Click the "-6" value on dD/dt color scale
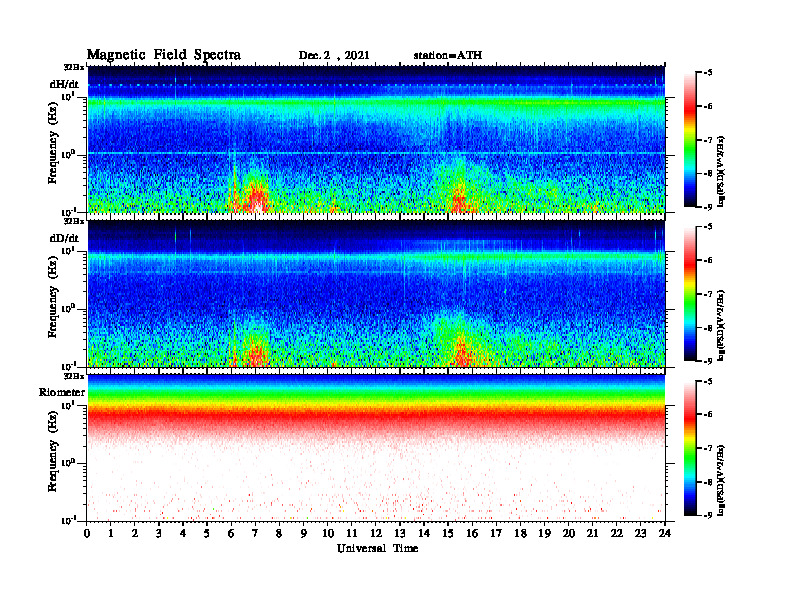This screenshot has height=612, width=792. 708,260
